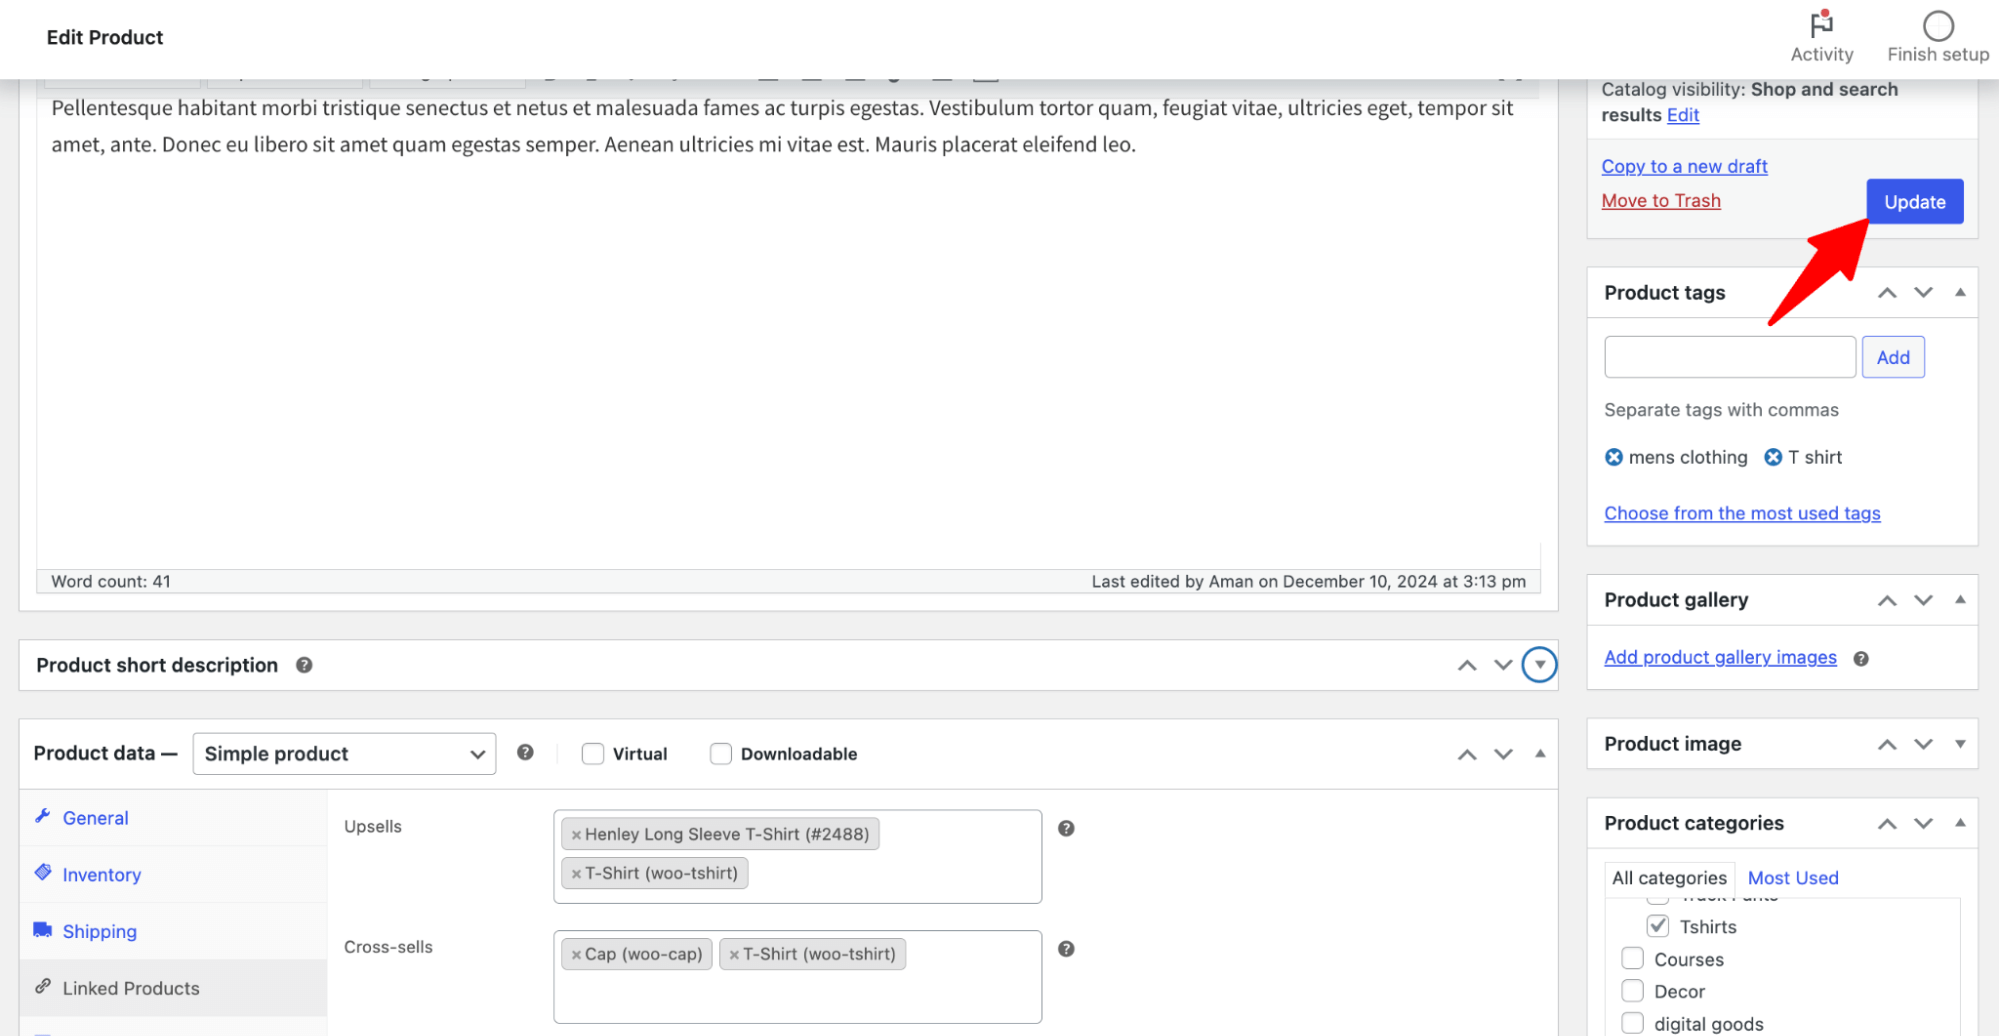Edit catalog visibility setting
Screen dimensions: 1999x1036
[1683, 115]
